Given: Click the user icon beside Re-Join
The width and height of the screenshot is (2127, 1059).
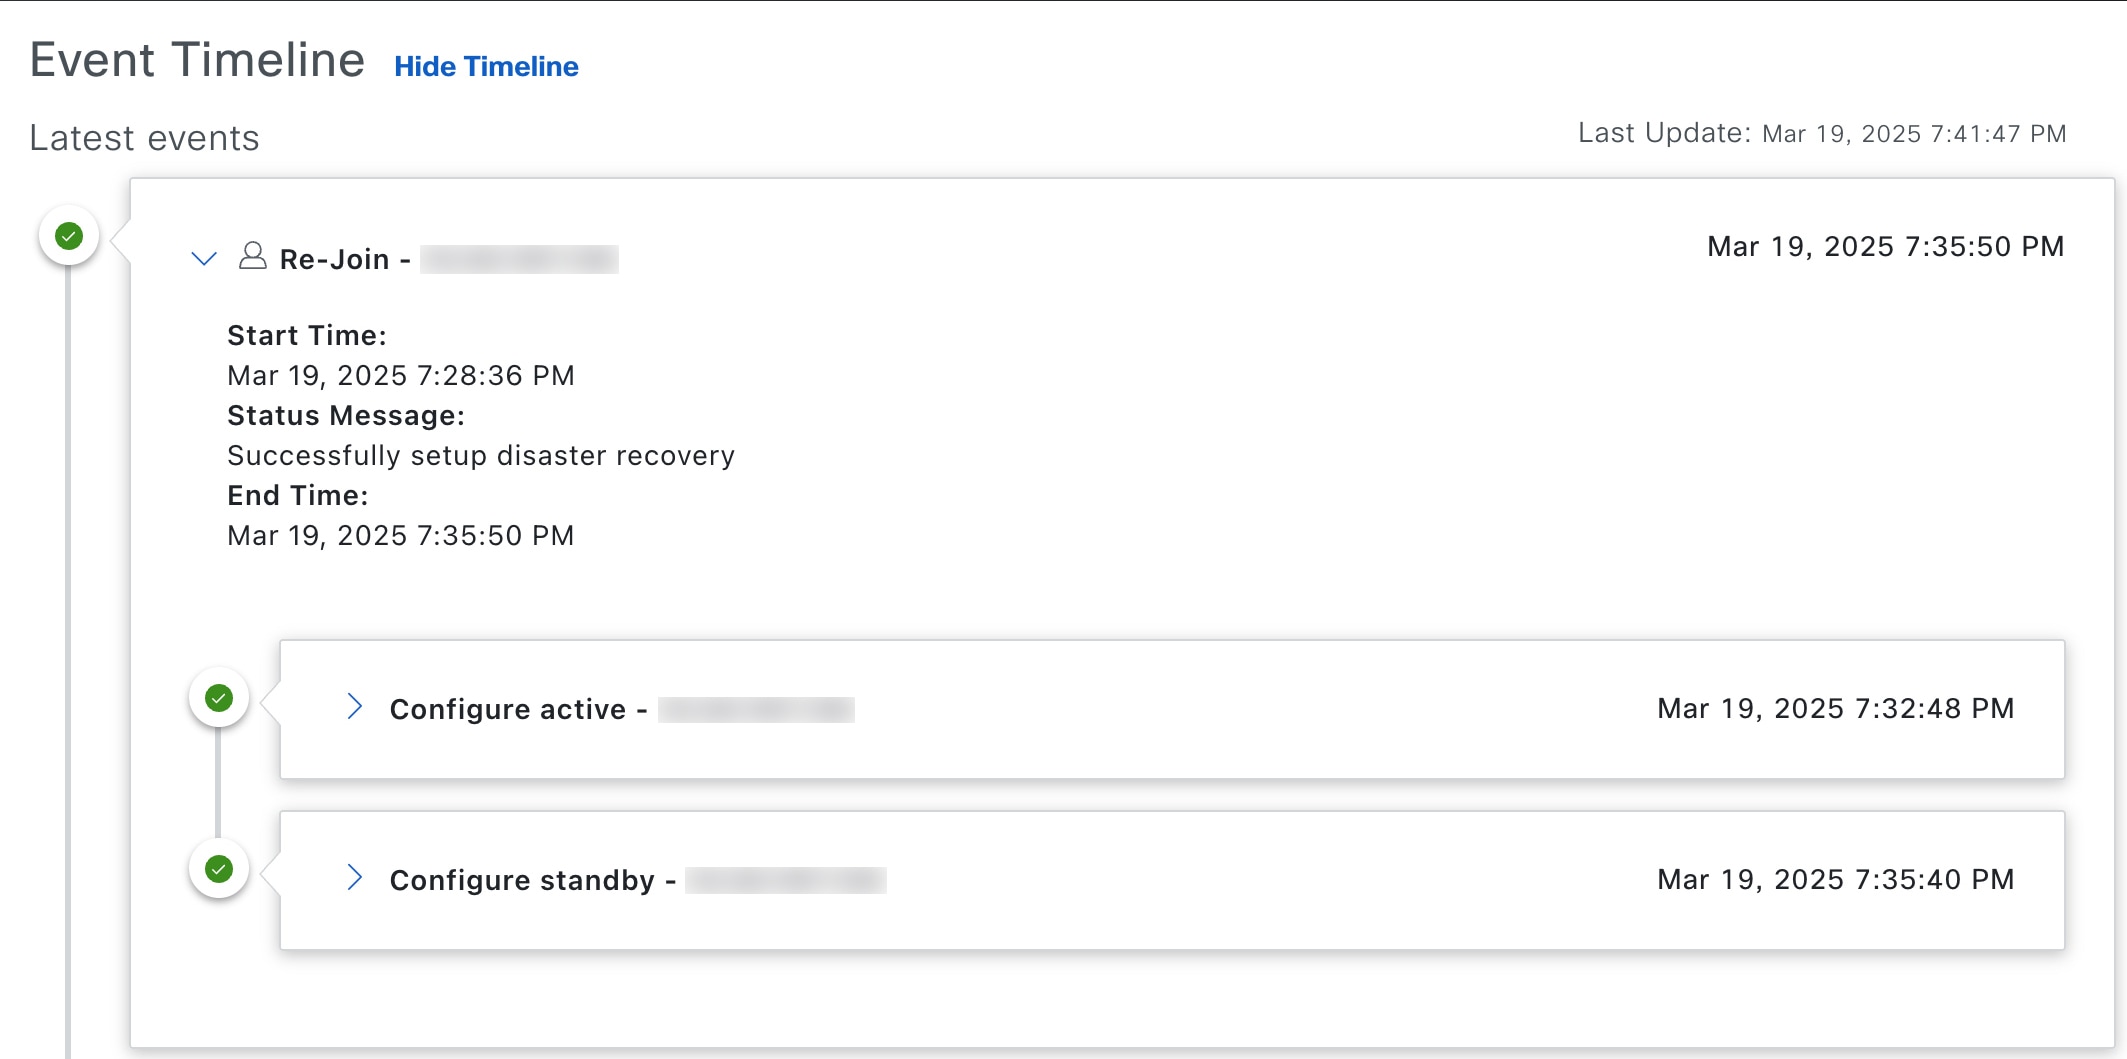Looking at the screenshot, I should pyautogui.click(x=253, y=257).
